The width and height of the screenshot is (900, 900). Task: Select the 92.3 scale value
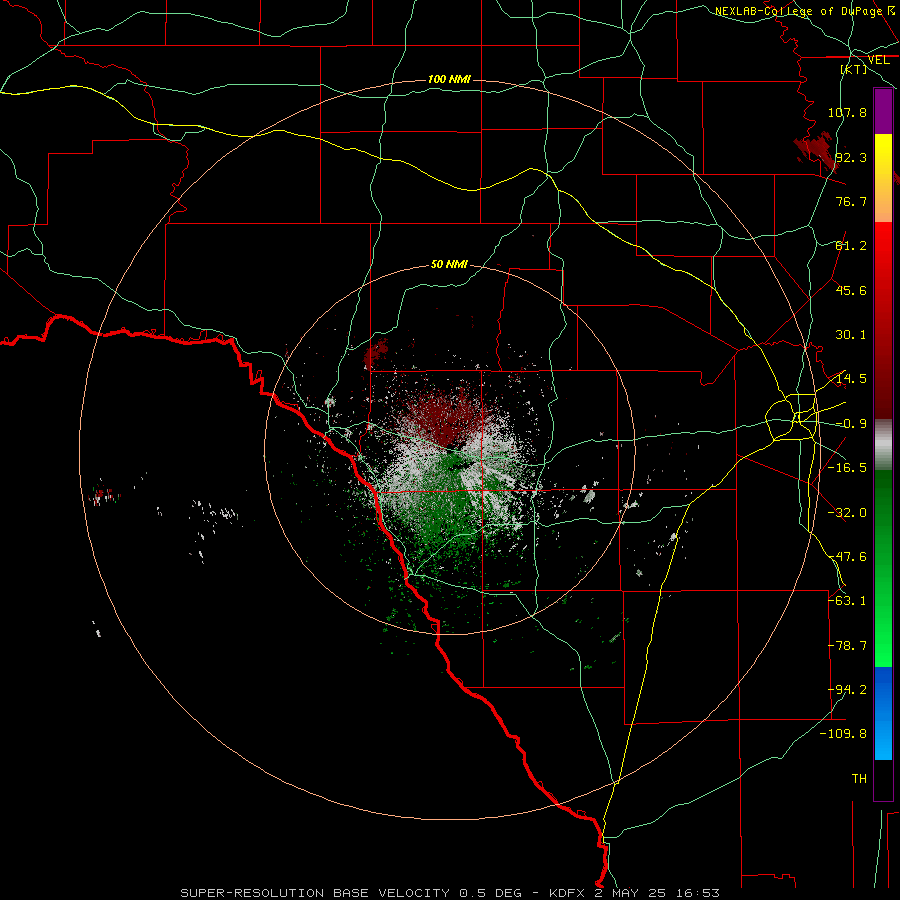(851, 157)
